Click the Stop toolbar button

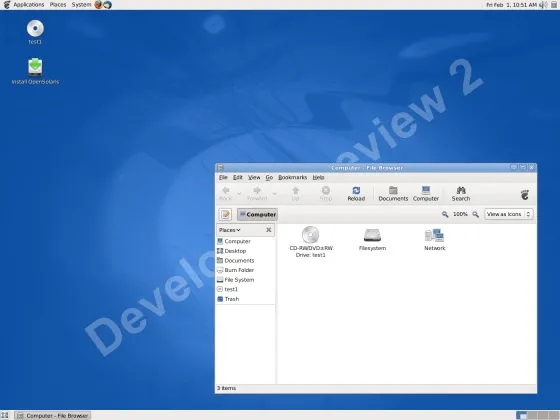coord(326,194)
